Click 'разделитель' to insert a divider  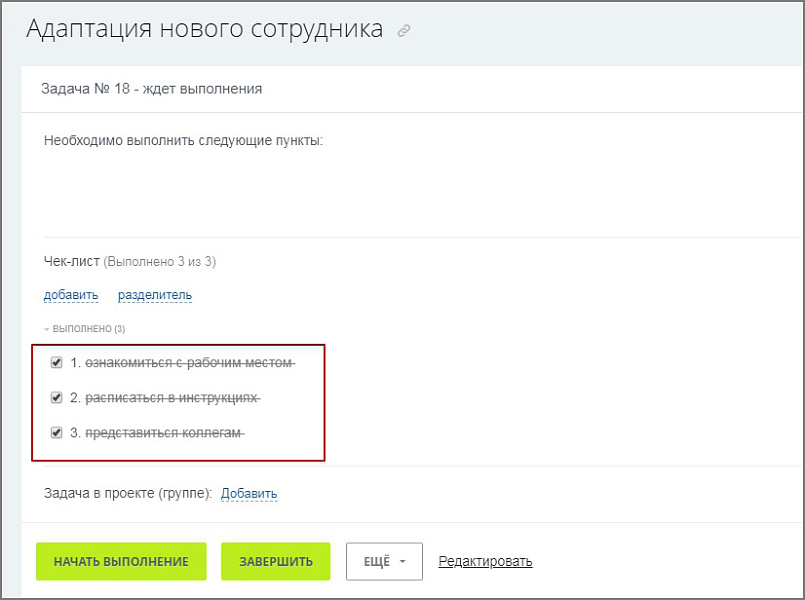[157, 295]
